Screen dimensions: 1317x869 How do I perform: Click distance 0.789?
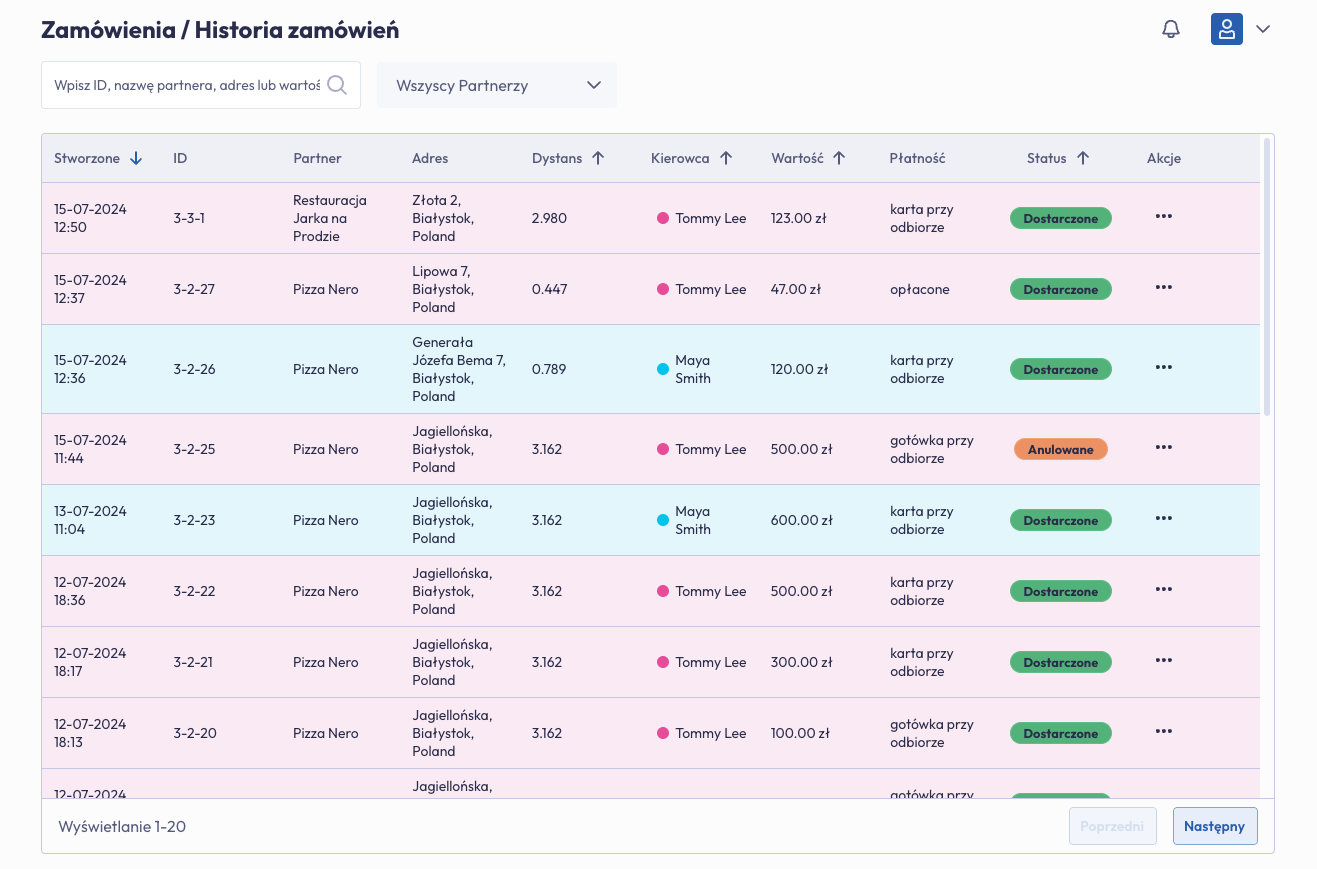tap(549, 369)
